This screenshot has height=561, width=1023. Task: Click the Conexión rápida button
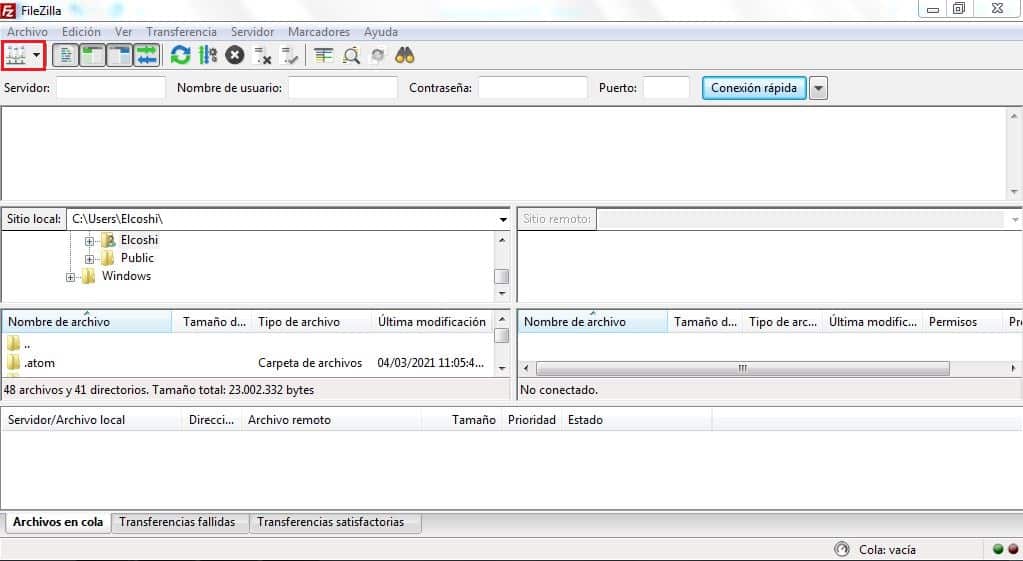(754, 88)
